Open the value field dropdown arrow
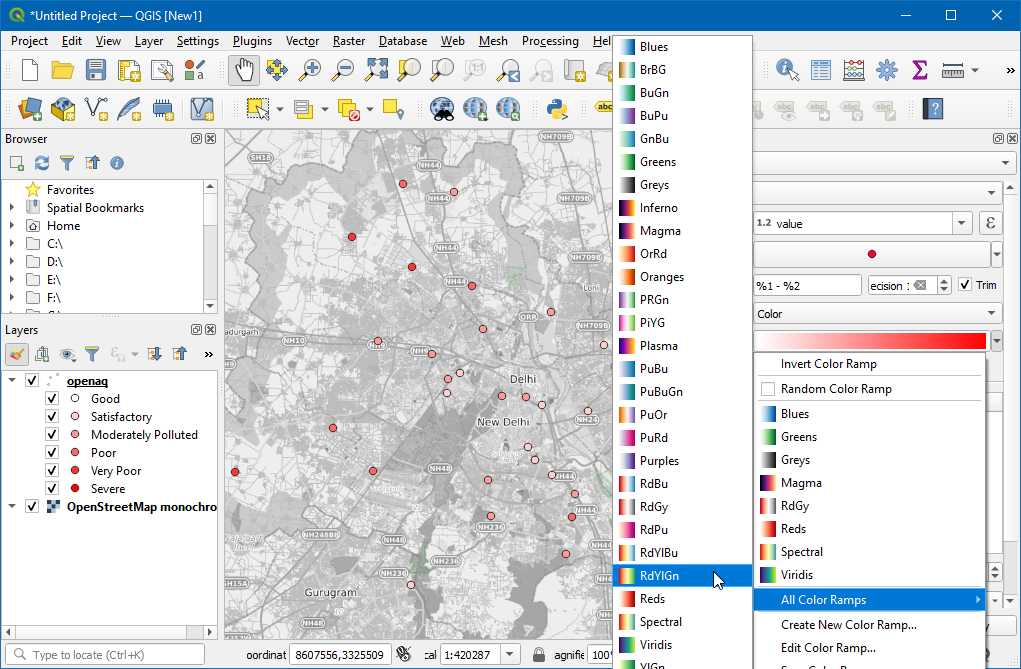The width and height of the screenshot is (1021, 669). (962, 223)
